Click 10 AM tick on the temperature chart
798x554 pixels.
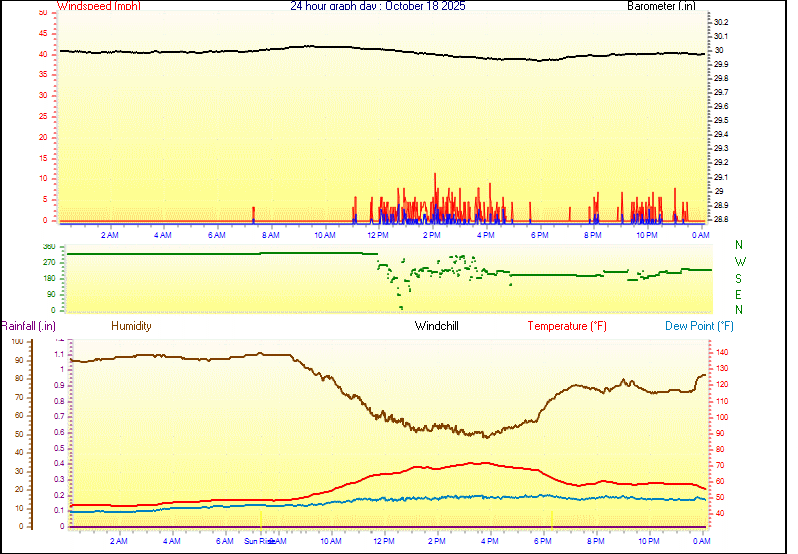(x=328, y=541)
